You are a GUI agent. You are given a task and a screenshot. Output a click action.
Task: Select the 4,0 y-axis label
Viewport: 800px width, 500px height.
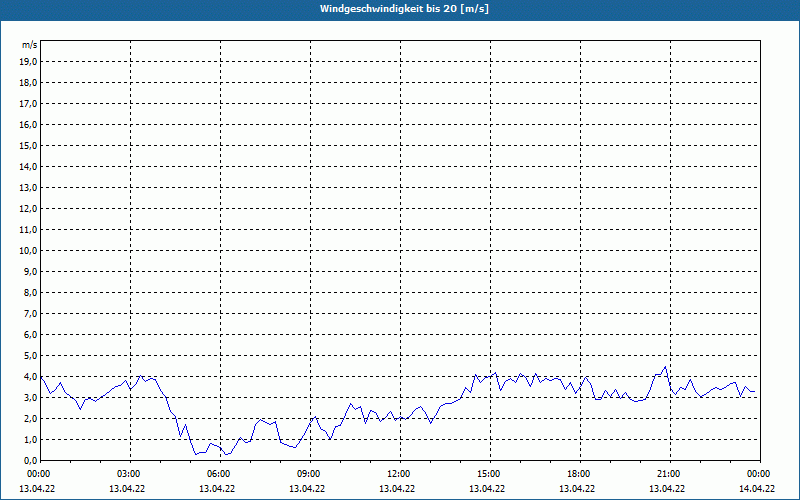[31, 377]
